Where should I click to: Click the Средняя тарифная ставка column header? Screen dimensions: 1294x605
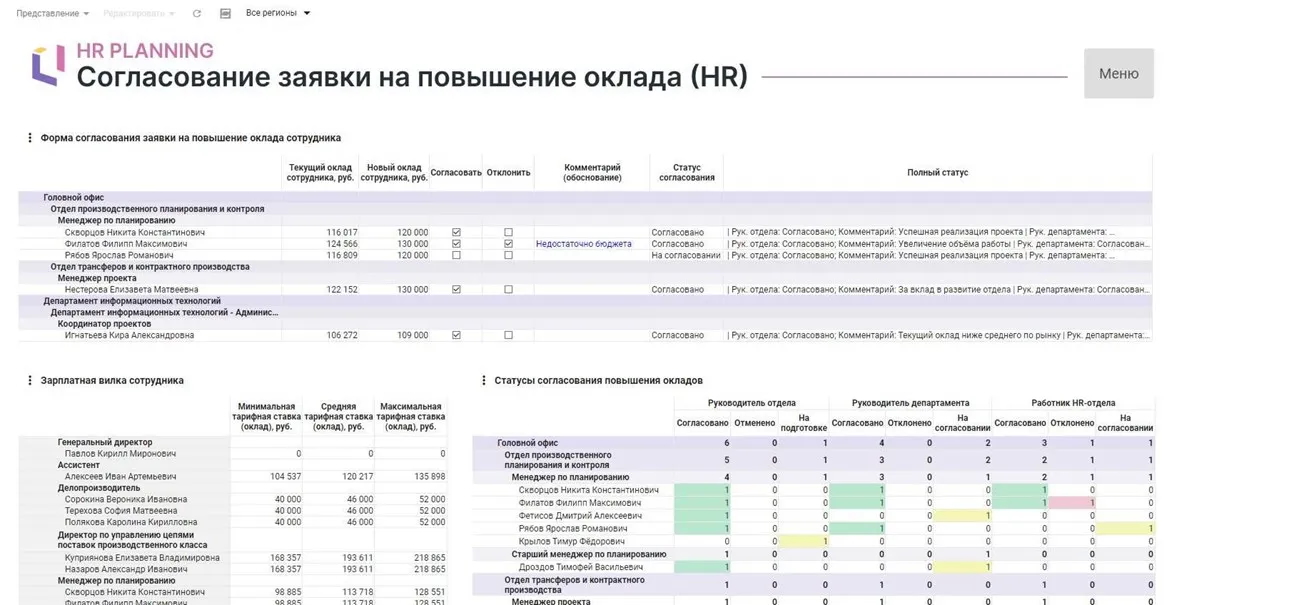tap(338, 416)
